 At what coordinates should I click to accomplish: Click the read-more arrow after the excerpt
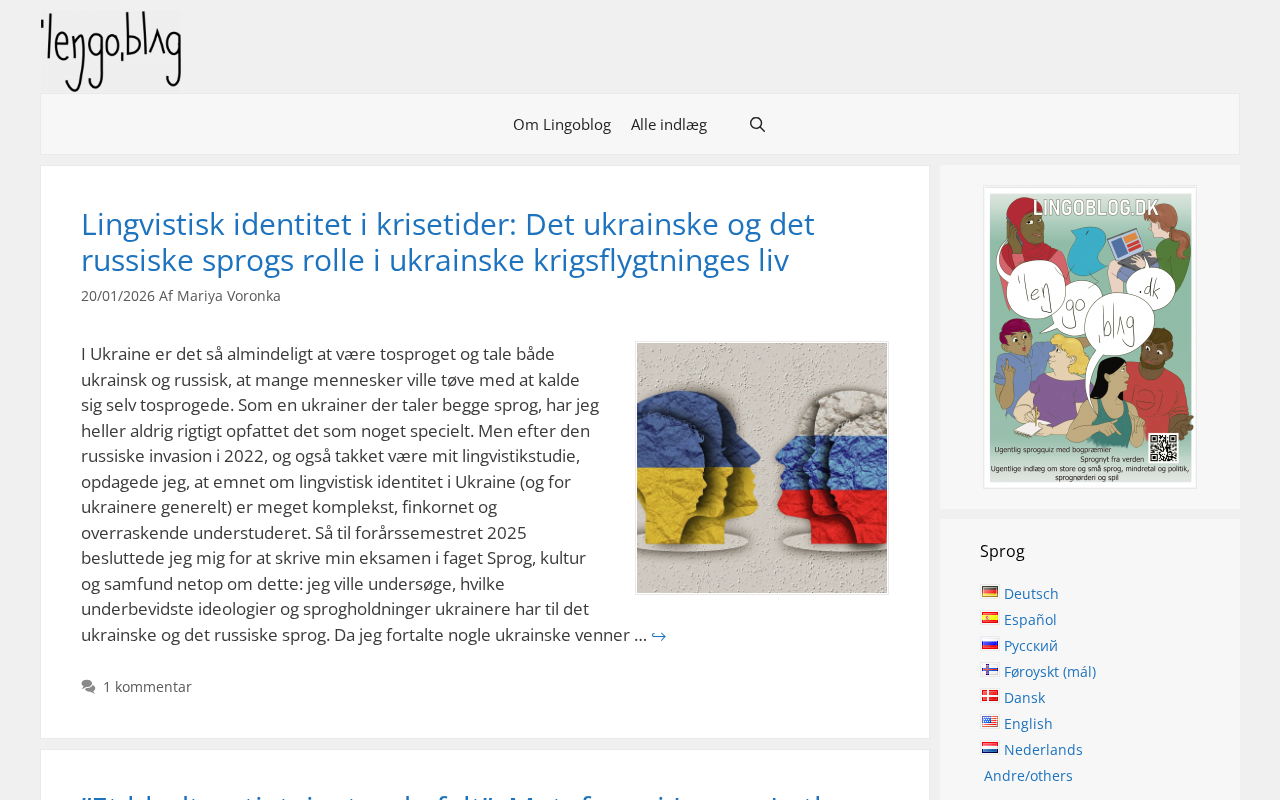(659, 636)
